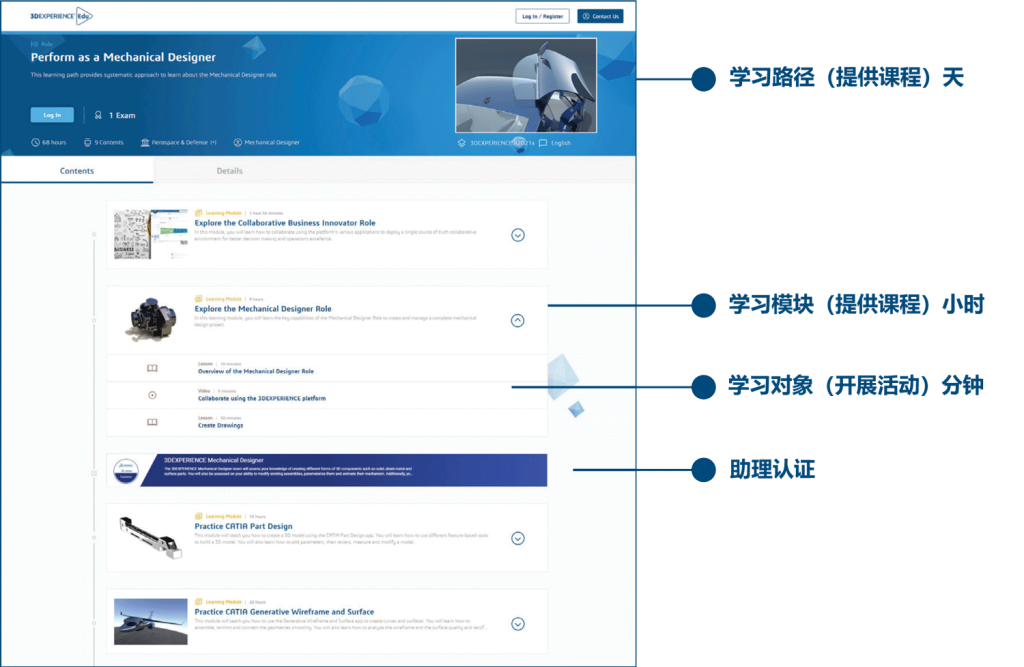Click the exam ribbon badge icon
The width and height of the screenshot is (1024, 667).
pos(98,115)
